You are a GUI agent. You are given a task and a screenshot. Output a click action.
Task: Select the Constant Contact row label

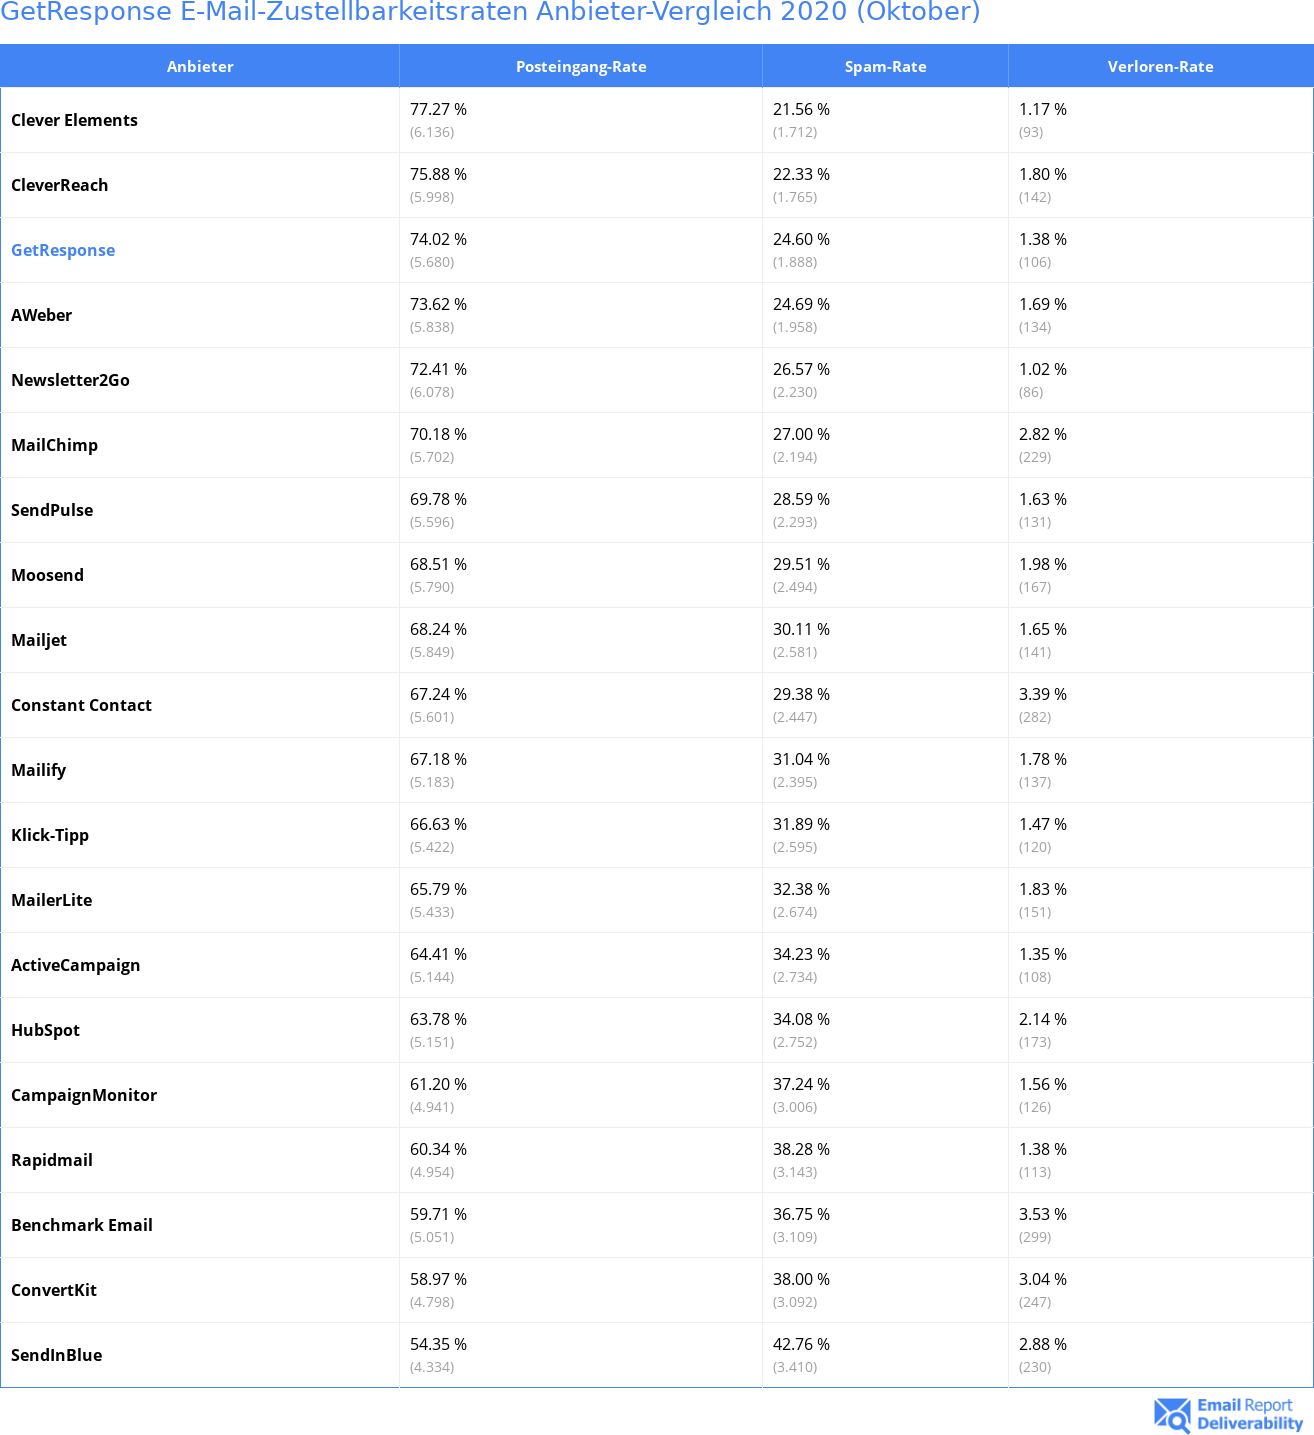pos(81,705)
